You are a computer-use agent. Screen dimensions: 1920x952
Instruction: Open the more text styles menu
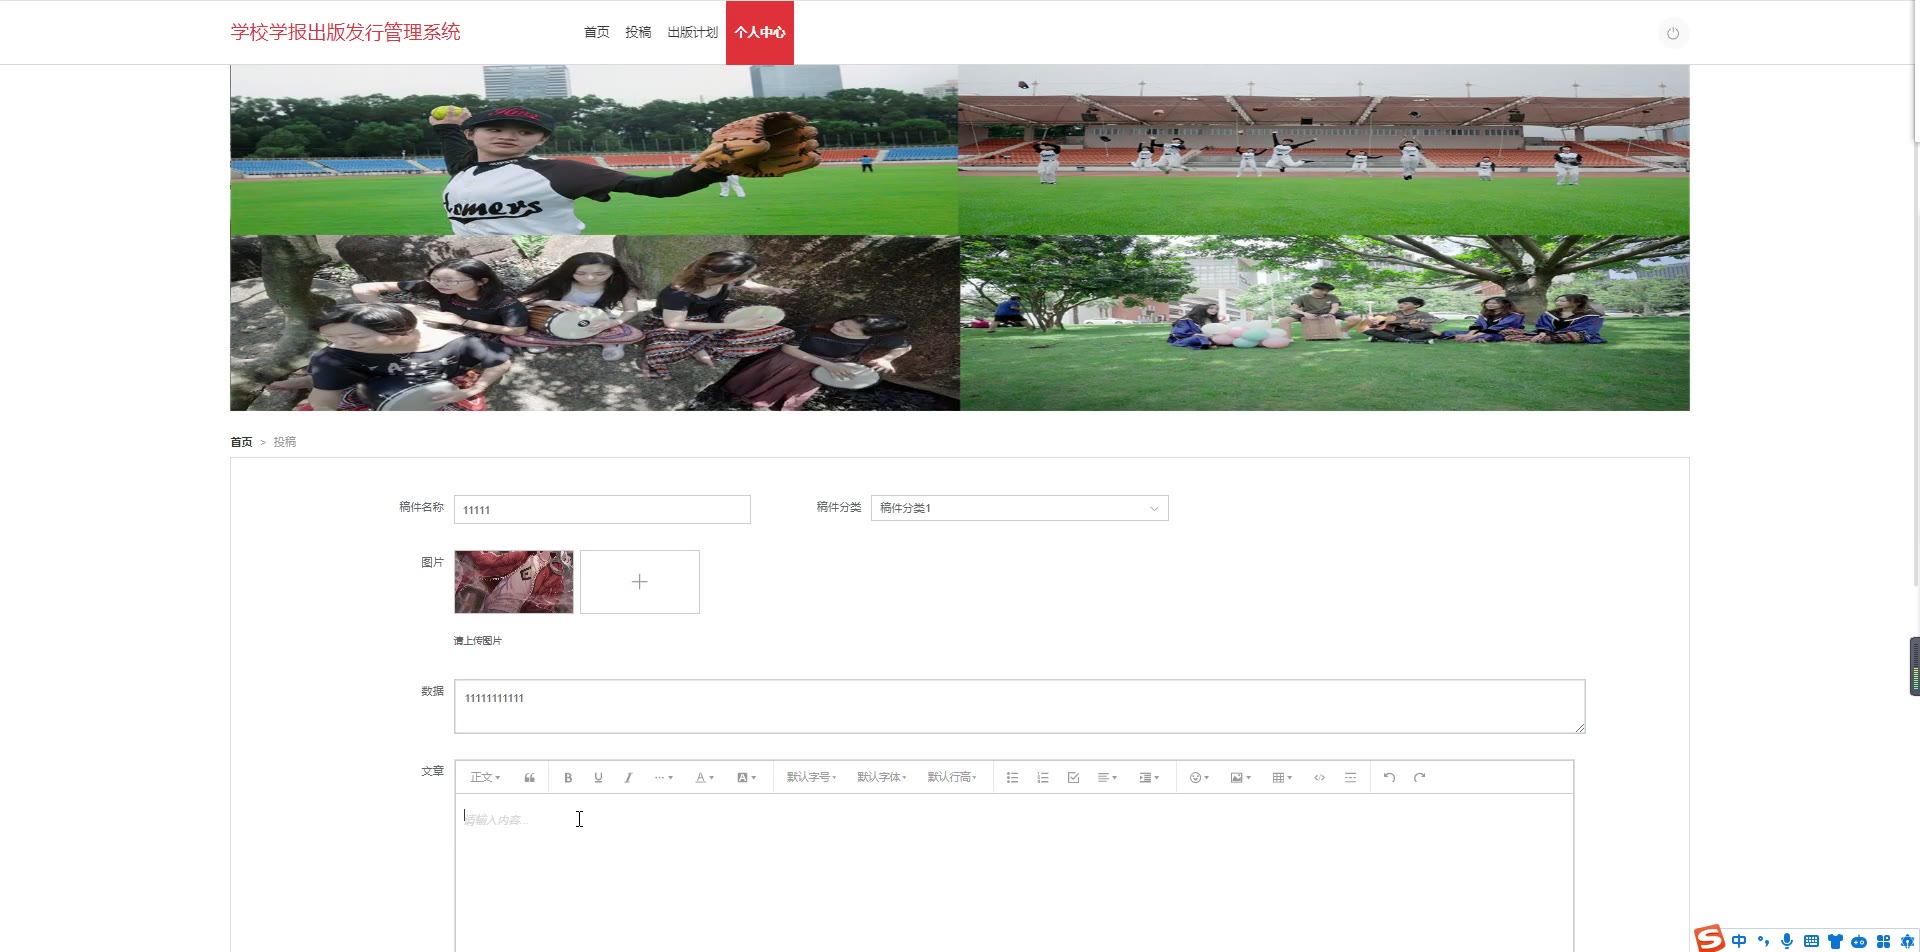click(663, 778)
